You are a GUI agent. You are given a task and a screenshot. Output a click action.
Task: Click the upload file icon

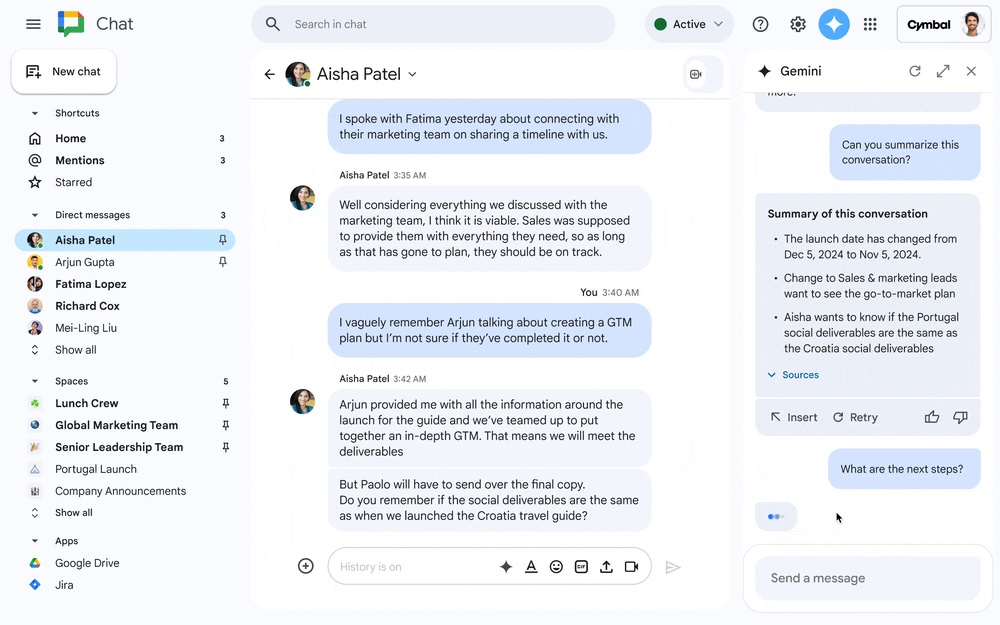(606, 567)
